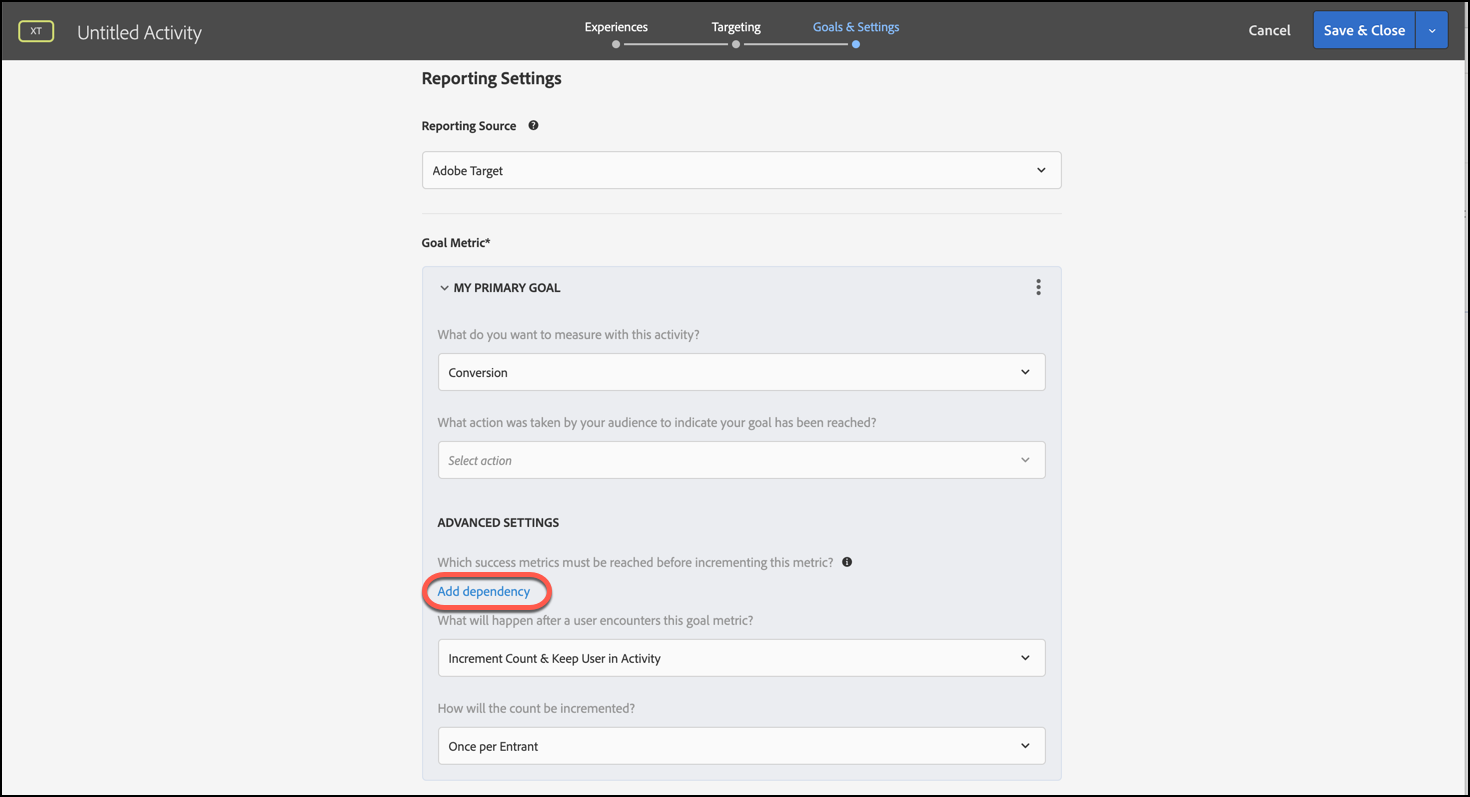
Task: Click the Reporting Source help icon
Action: tap(533, 126)
